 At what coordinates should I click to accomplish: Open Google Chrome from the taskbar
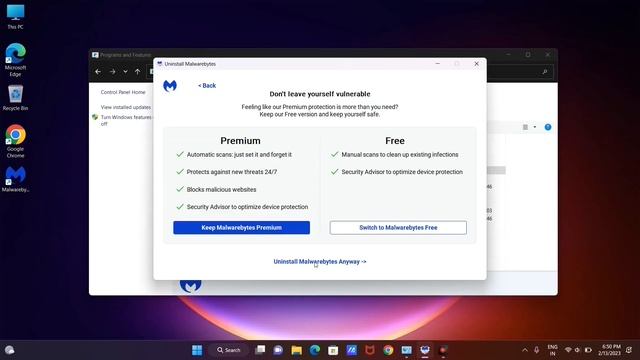(388, 350)
